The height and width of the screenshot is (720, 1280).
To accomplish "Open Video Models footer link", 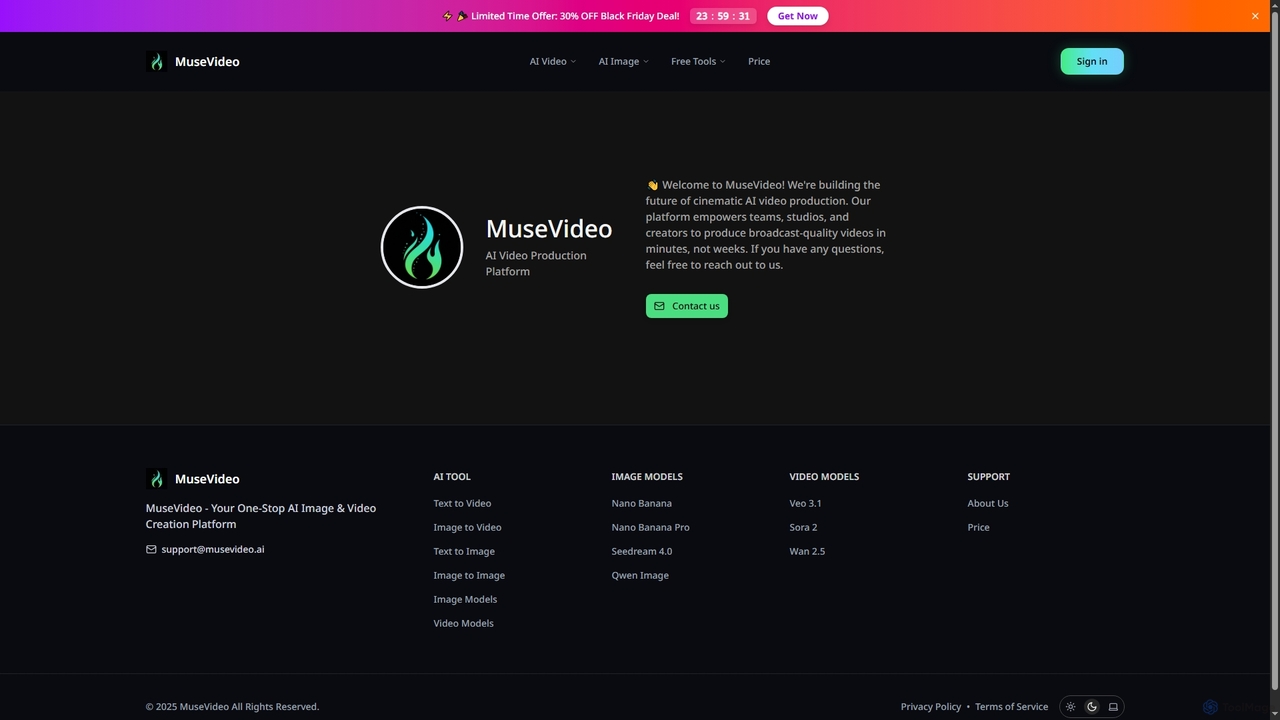I will coord(463,623).
